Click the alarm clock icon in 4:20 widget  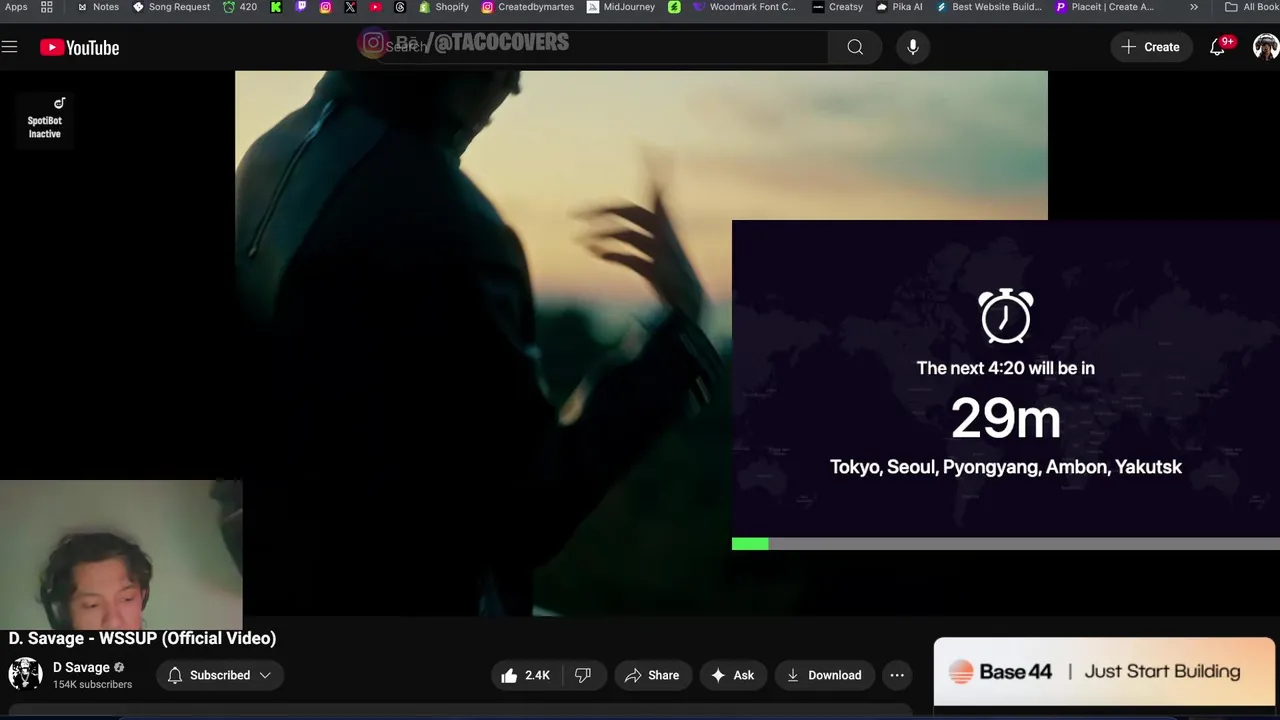(1005, 316)
